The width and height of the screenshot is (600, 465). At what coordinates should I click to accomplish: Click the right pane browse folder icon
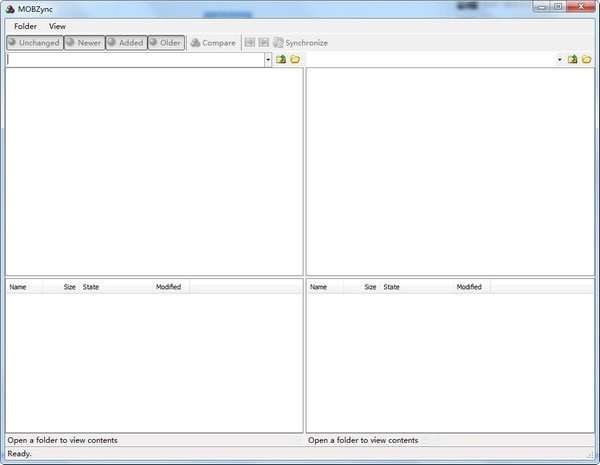pyautogui.click(x=587, y=59)
